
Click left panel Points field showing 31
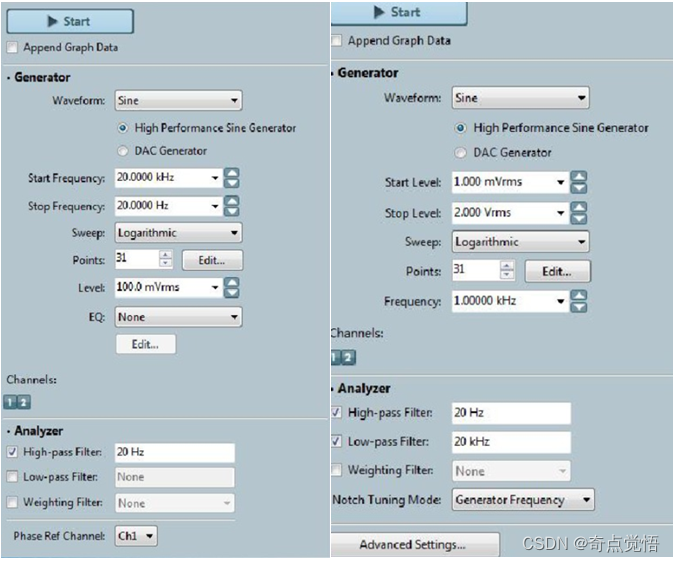pos(137,259)
